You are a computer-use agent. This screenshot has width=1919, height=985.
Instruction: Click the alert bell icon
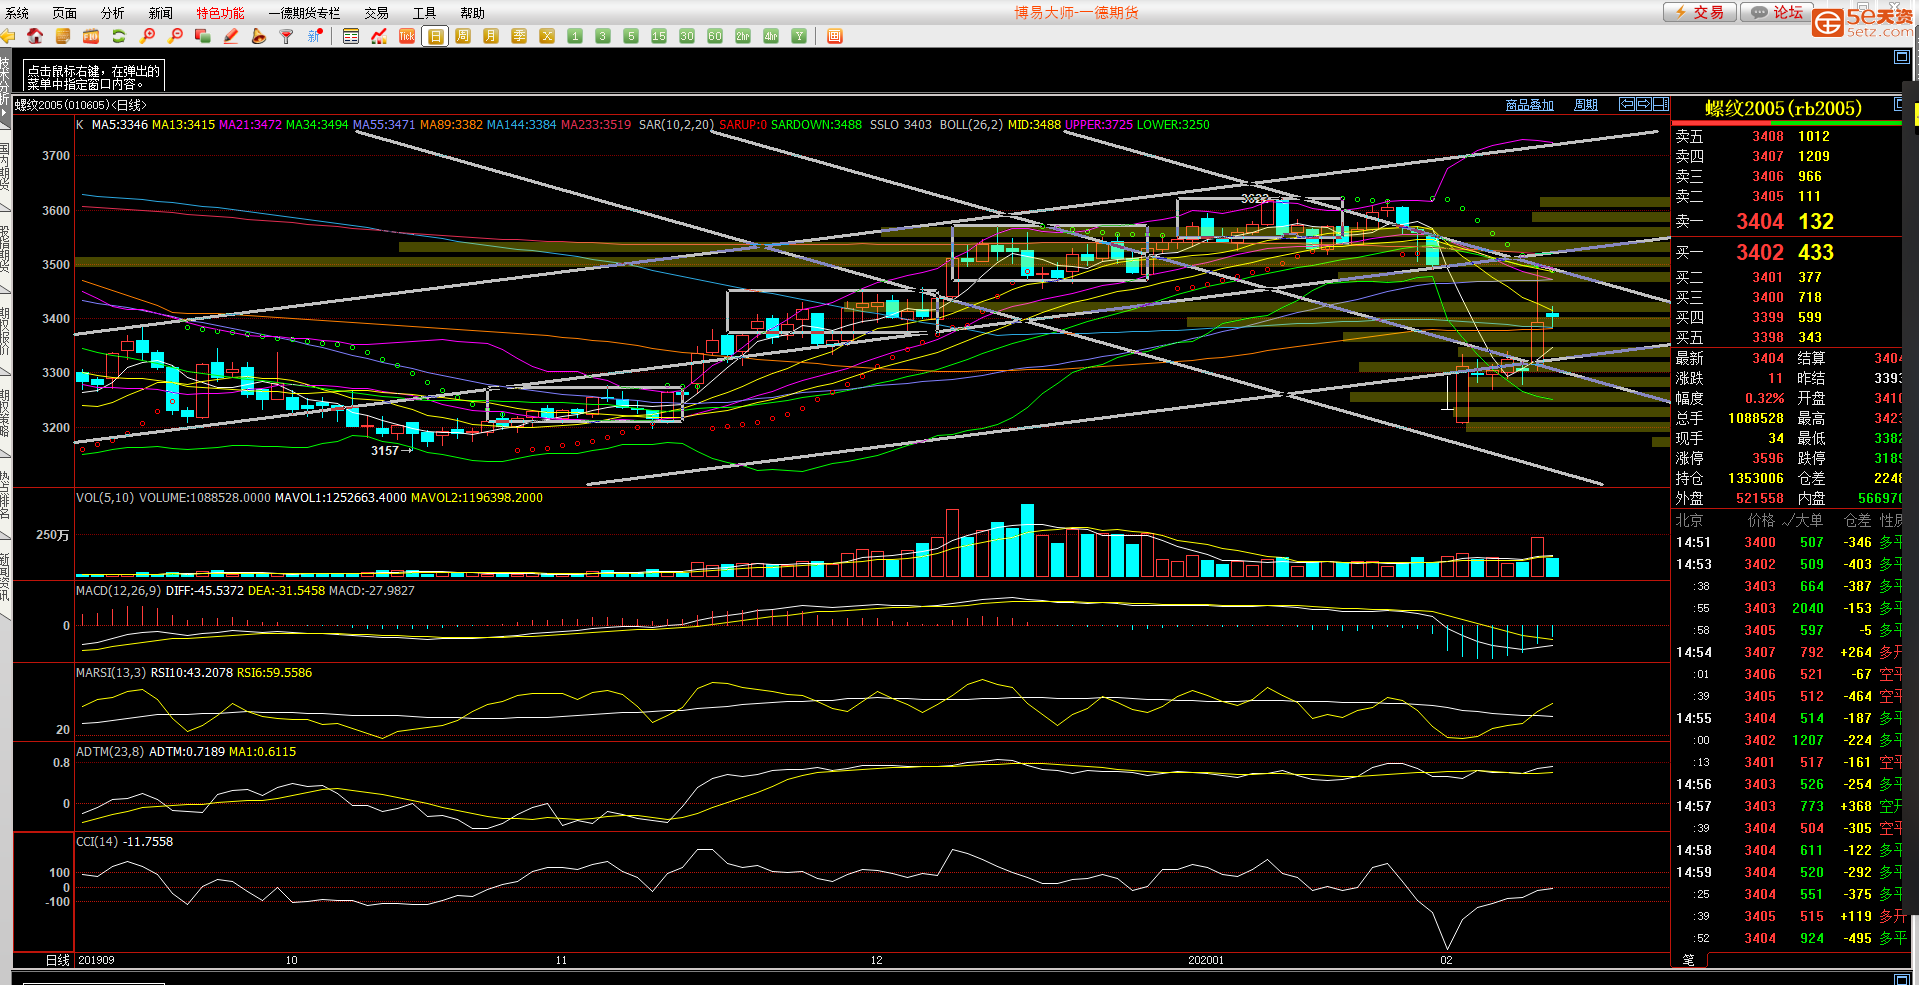(259, 36)
